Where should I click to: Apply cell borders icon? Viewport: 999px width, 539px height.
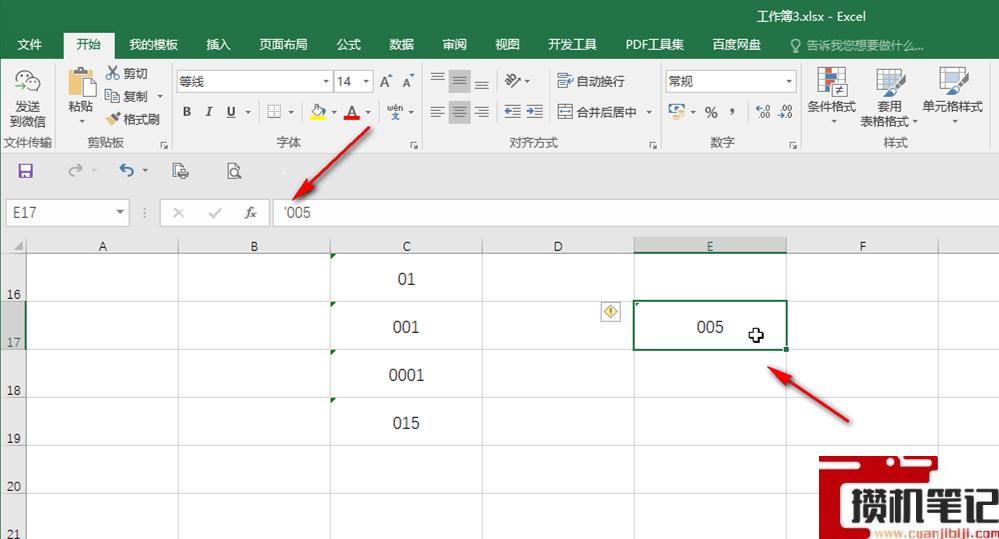(x=274, y=112)
